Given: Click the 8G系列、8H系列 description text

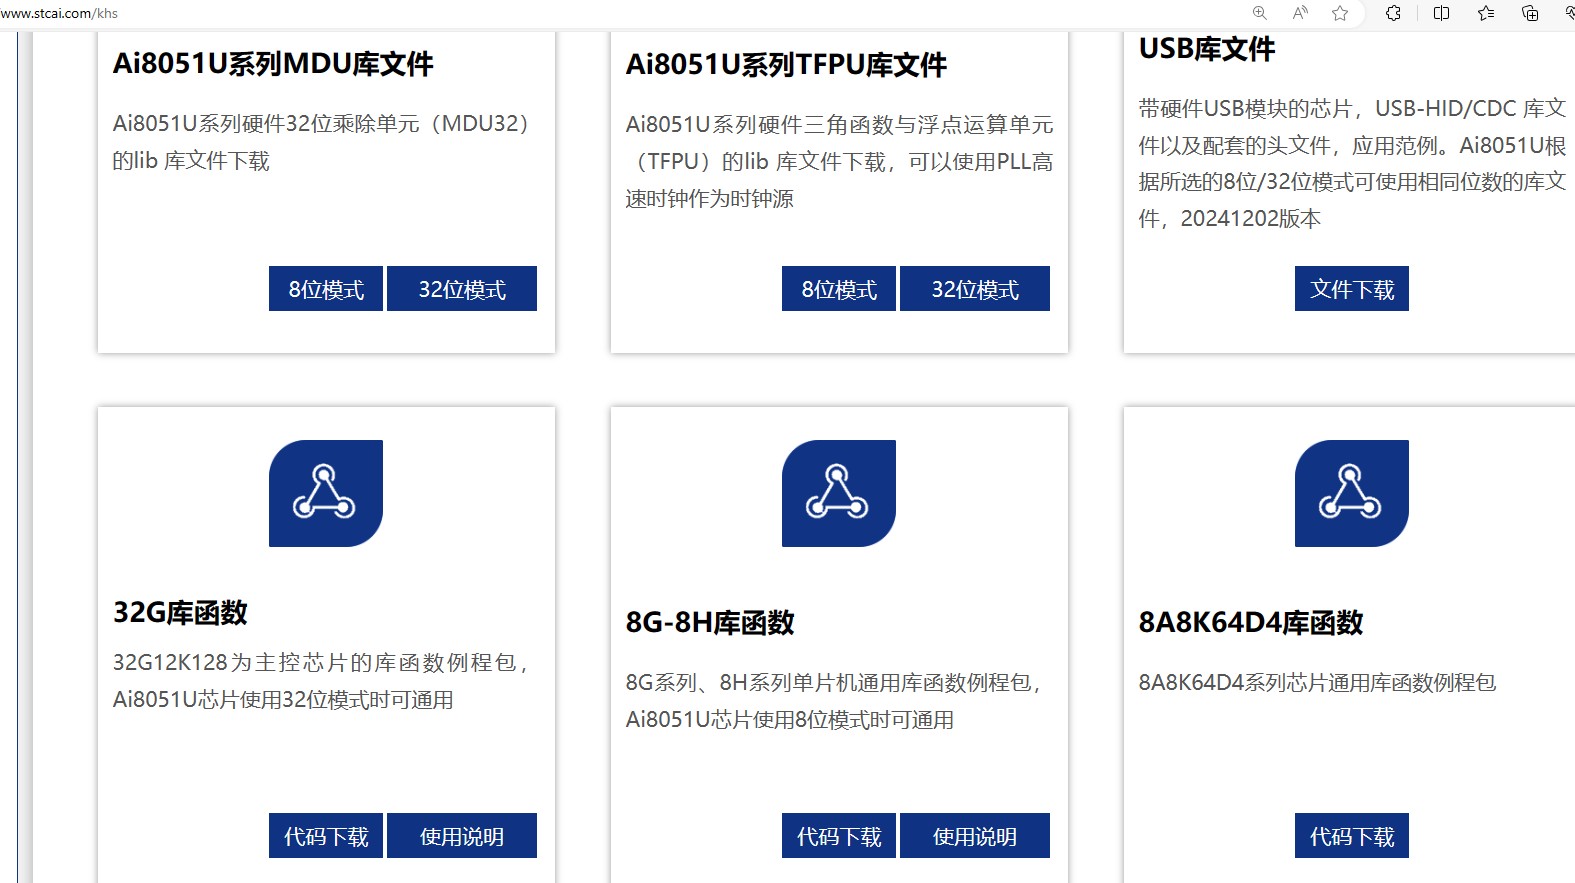Looking at the screenshot, I should click(836, 701).
